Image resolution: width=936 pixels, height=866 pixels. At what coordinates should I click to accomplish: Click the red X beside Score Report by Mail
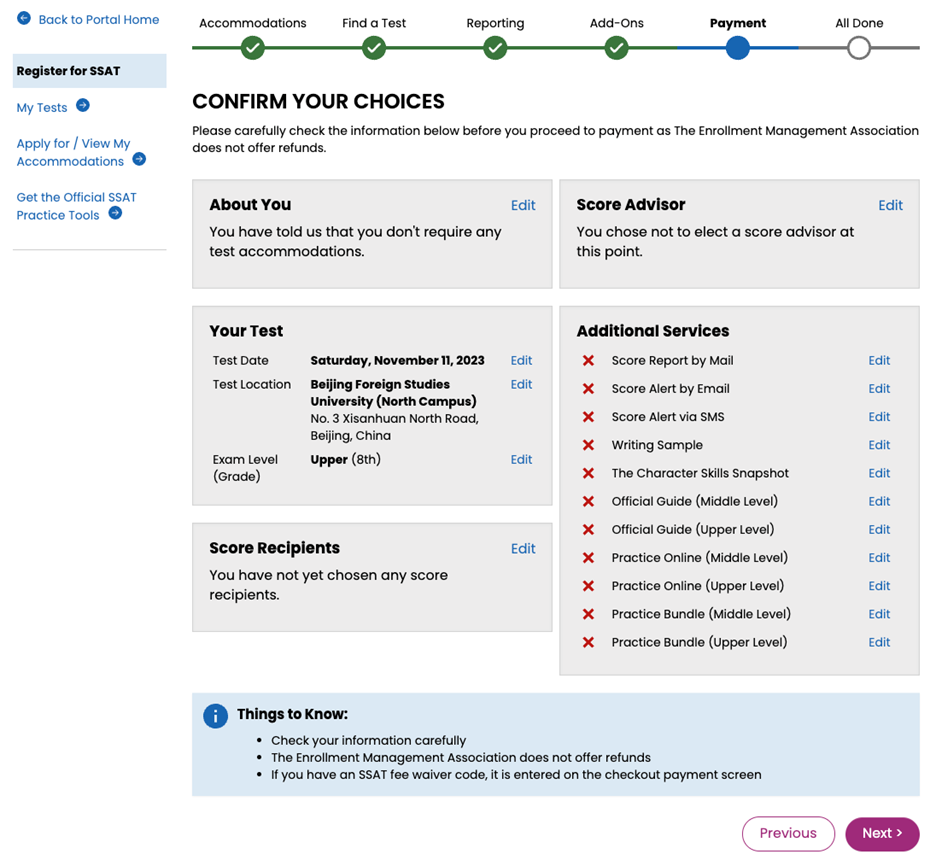[x=588, y=361]
